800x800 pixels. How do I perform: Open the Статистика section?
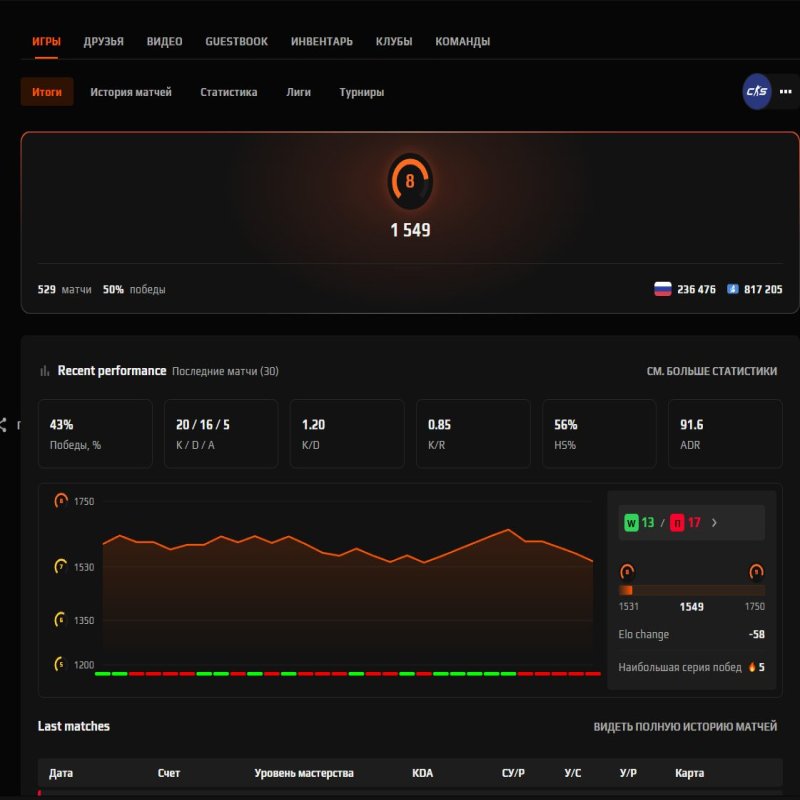click(229, 92)
